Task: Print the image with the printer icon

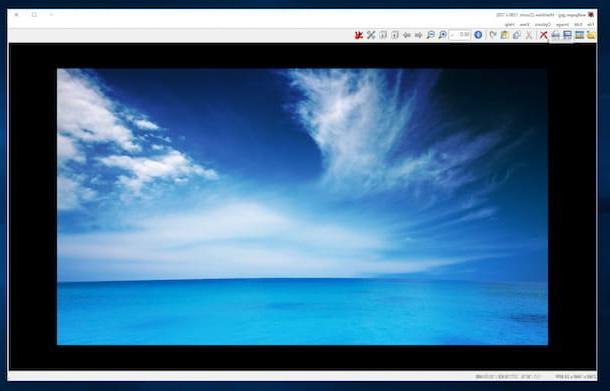Action: click(x=556, y=35)
